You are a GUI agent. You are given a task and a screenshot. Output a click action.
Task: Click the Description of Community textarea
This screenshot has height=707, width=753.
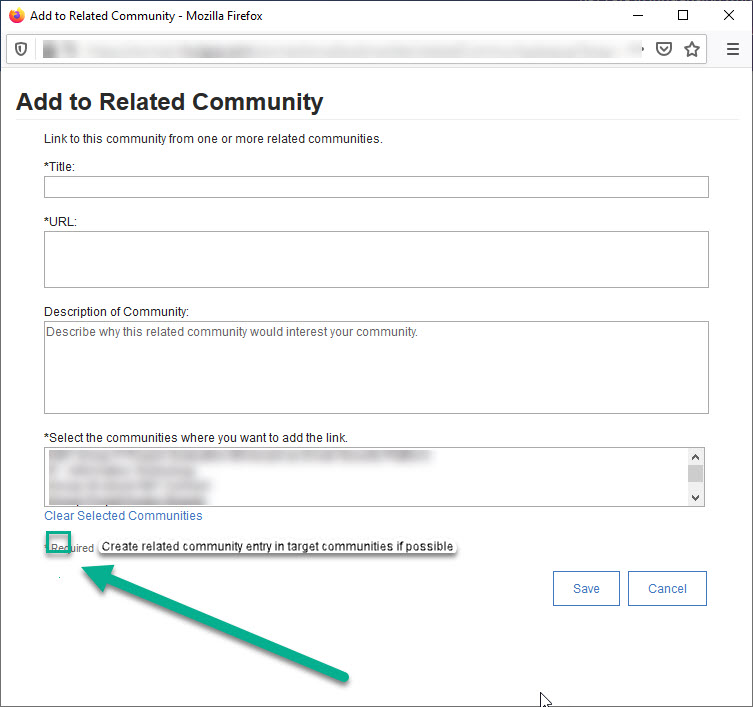[x=376, y=367]
